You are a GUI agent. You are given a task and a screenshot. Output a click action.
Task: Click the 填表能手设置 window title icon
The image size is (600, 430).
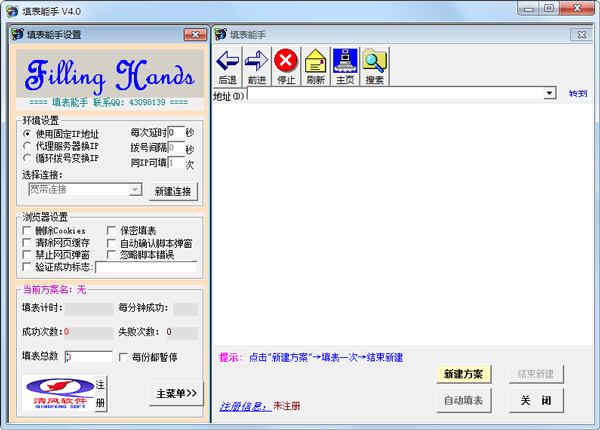(x=17, y=34)
